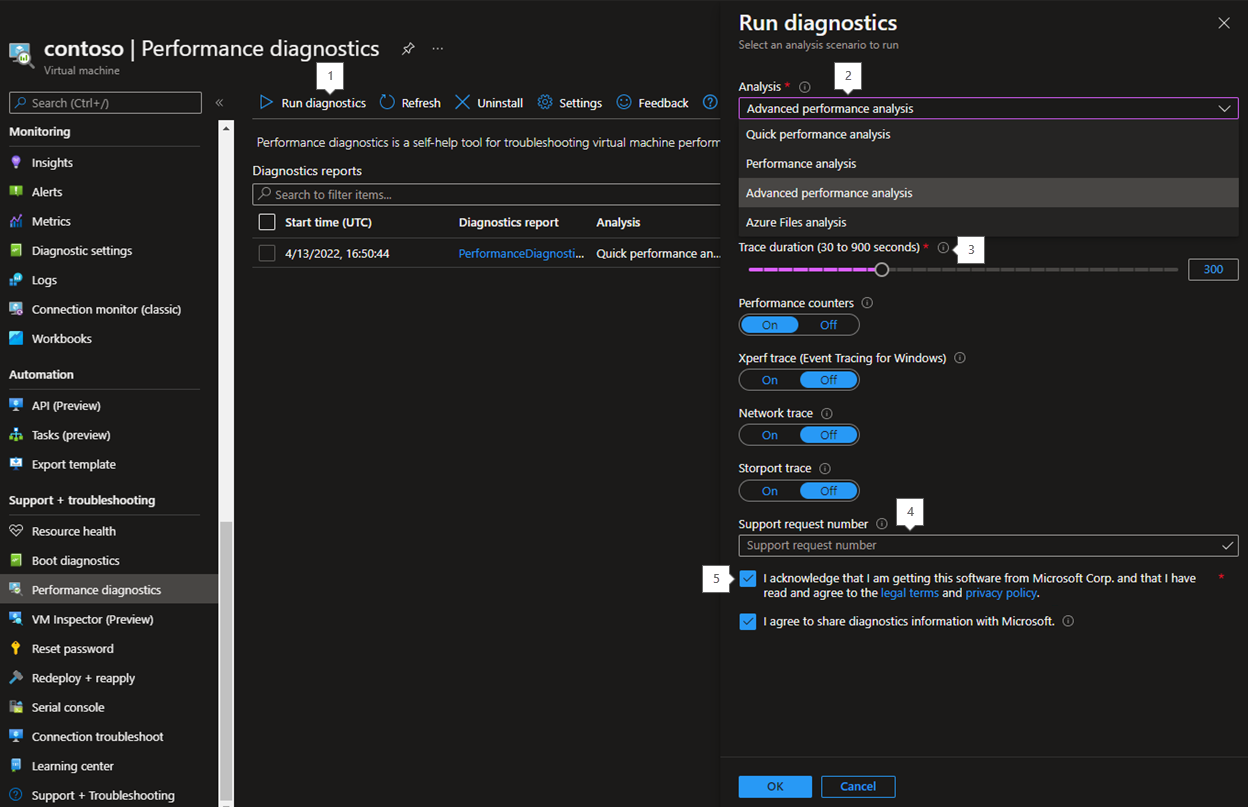Click the Run diagnostics play icon
Image resolution: width=1248 pixels, height=807 pixels.
click(266, 103)
